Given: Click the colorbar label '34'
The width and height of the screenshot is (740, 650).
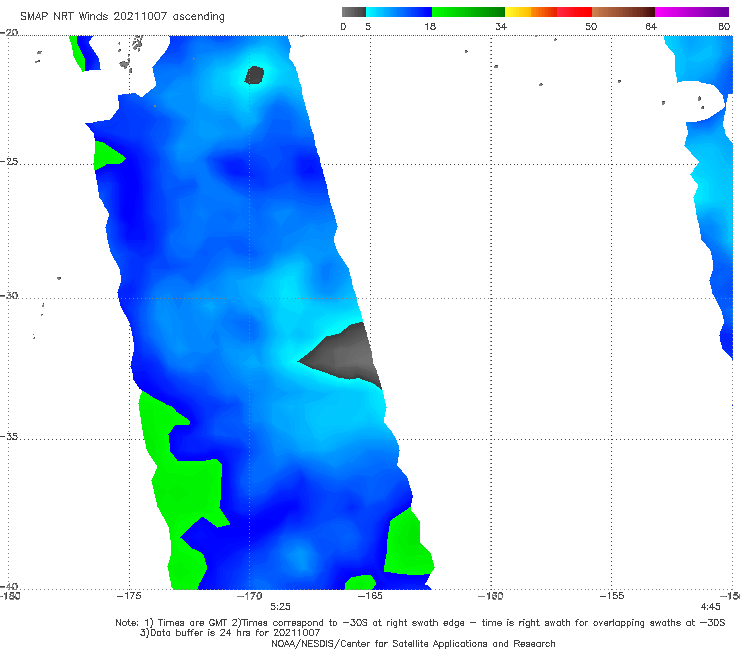Looking at the screenshot, I should (501, 26).
